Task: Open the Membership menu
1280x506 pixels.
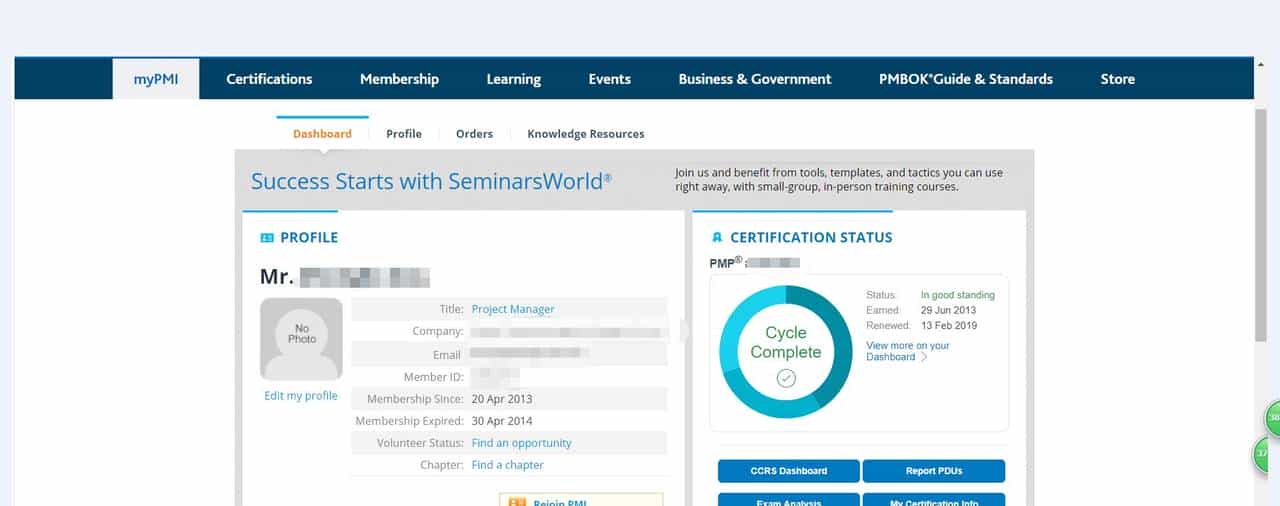Action: click(x=399, y=79)
